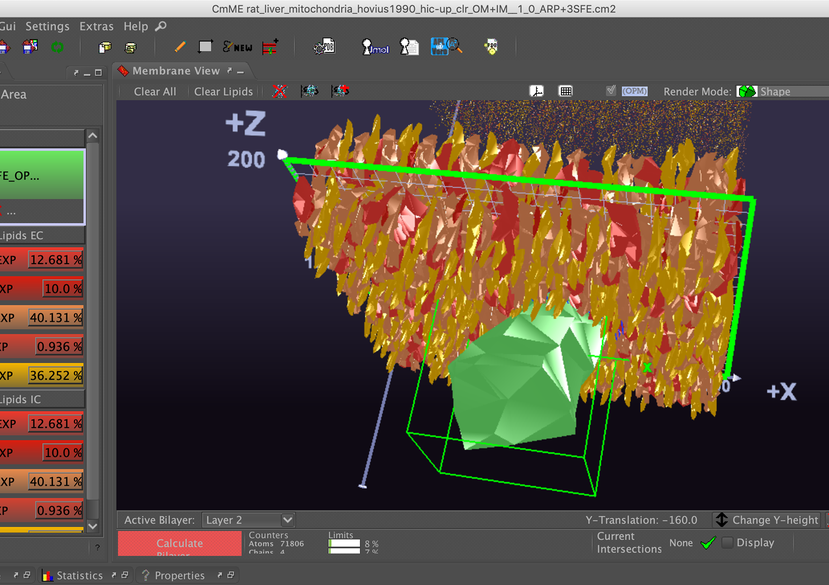Click the magnifier icon next to Help

pyautogui.click(x=161, y=26)
